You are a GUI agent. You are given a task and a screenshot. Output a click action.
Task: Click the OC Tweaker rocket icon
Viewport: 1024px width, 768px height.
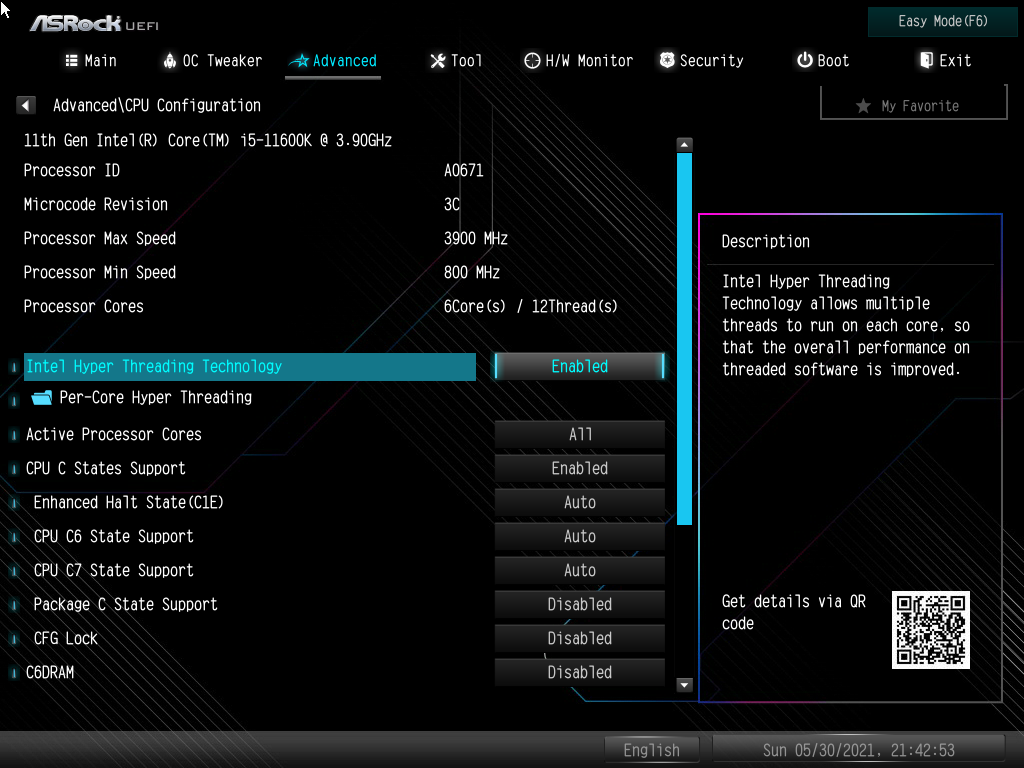click(x=170, y=61)
